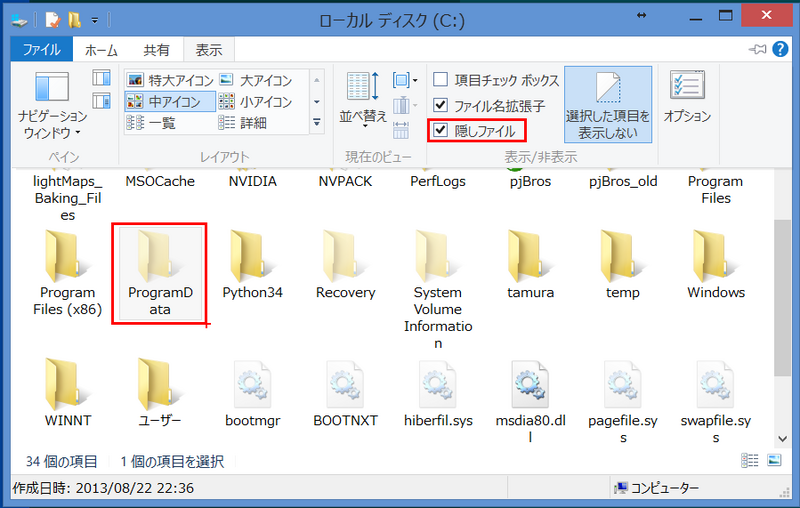Select the tamura folder

(531, 265)
